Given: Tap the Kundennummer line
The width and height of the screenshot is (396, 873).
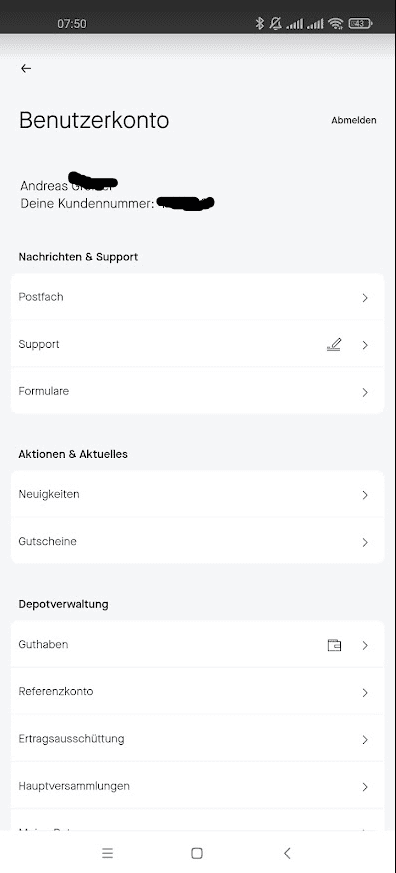Looking at the screenshot, I should (x=117, y=204).
